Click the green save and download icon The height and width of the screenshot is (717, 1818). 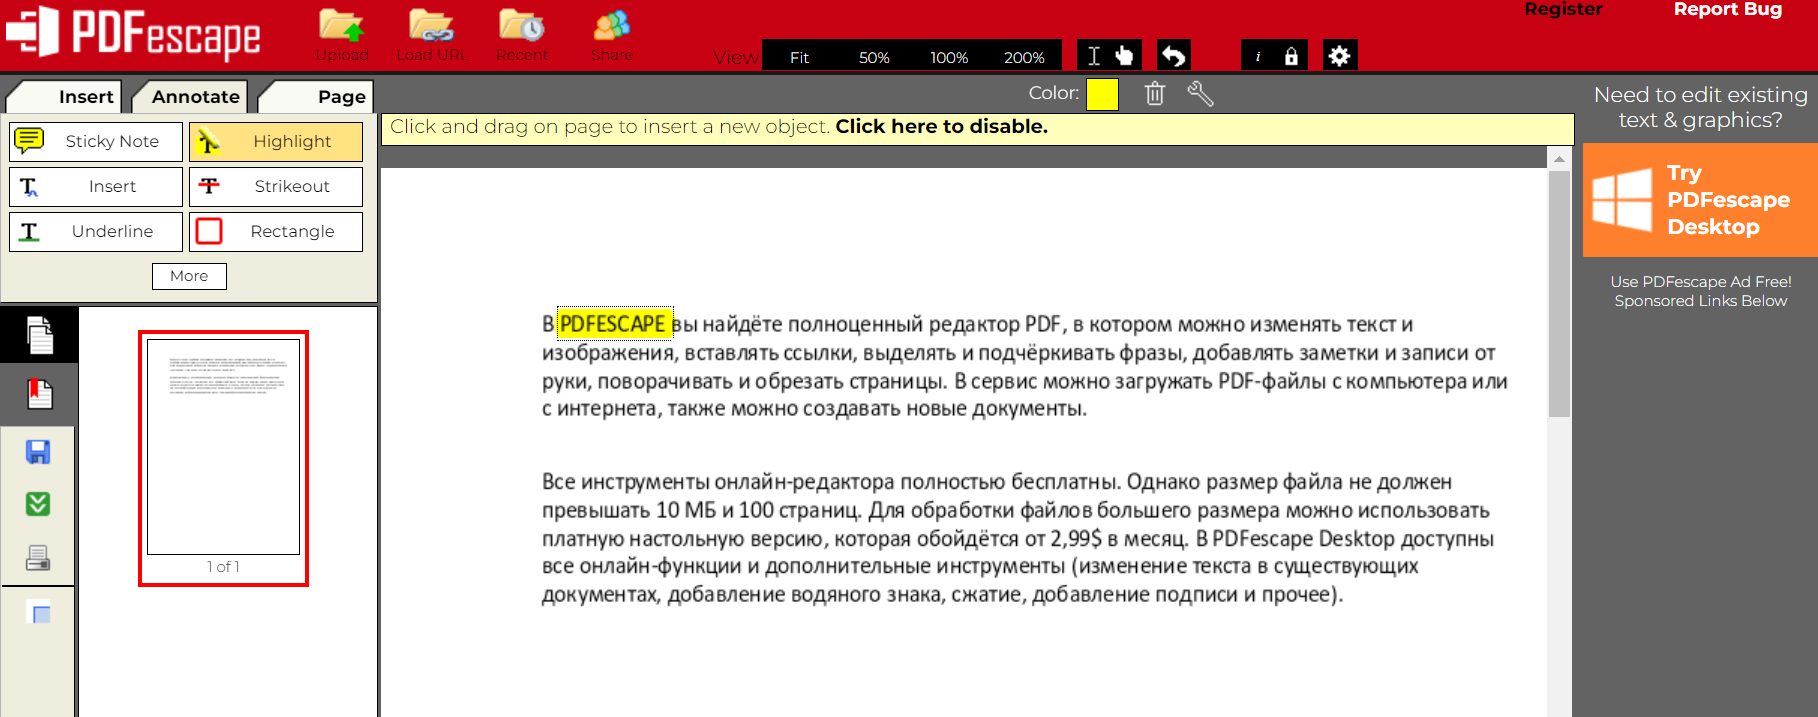coord(38,504)
